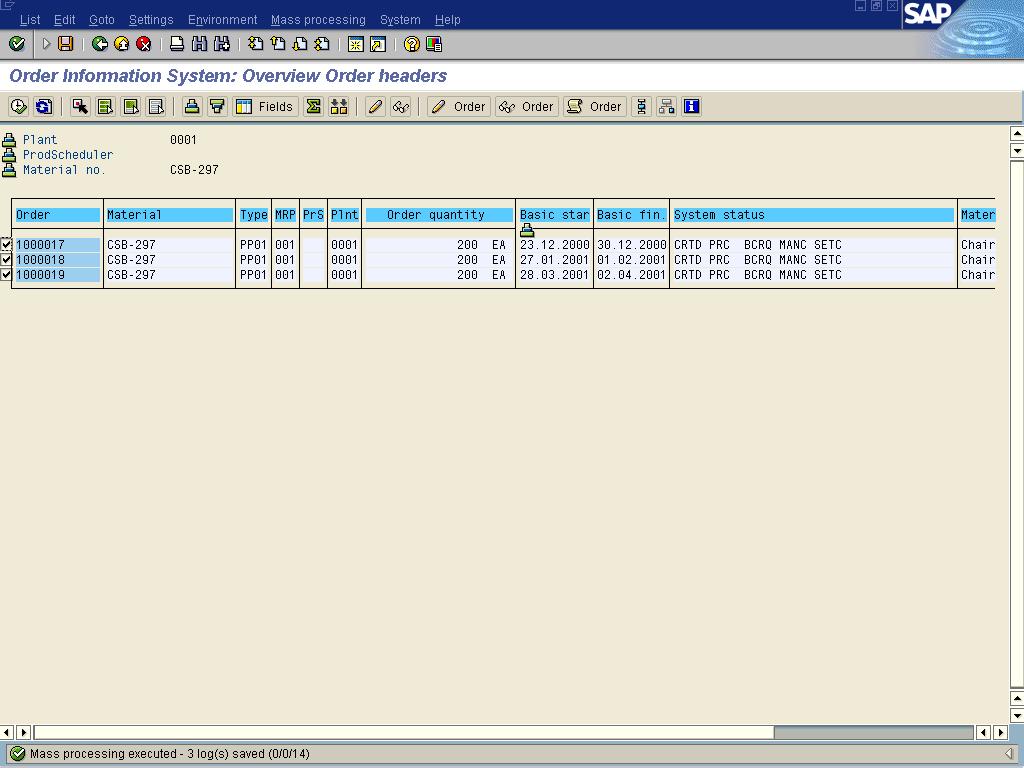This screenshot has height=768, width=1024.
Task: Click the horizontal scrollbar left arrow
Action: pyautogui.click(x=7, y=732)
